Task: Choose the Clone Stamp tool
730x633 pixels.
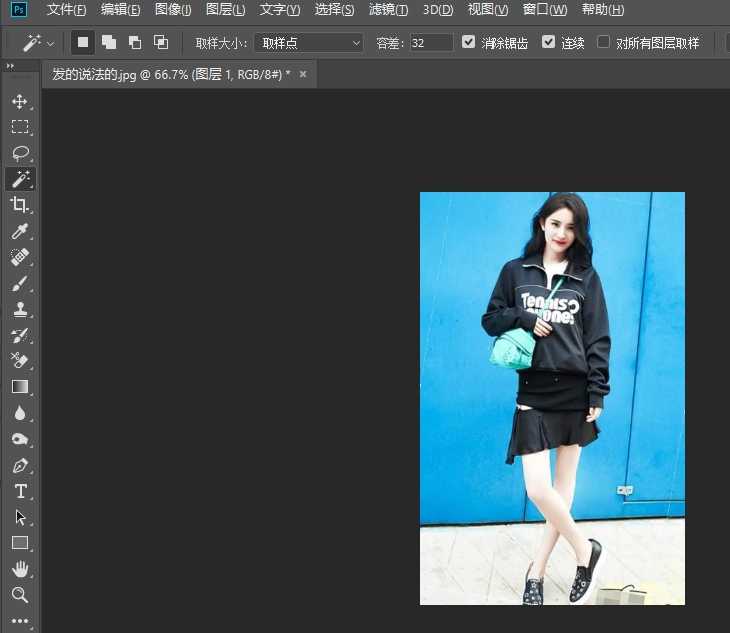Action: pyautogui.click(x=19, y=310)
